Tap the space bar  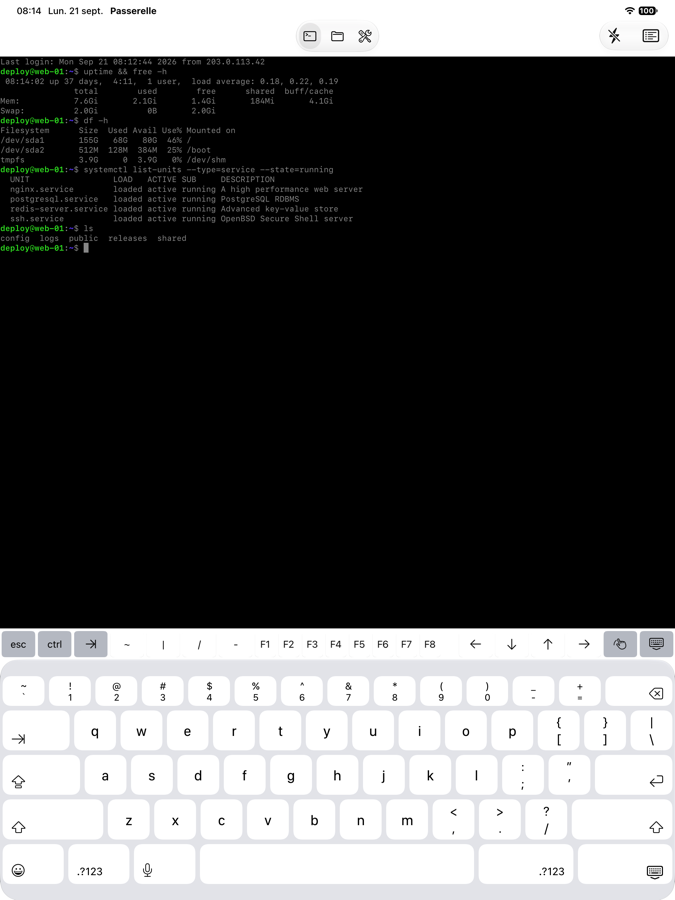click(337, 864)
